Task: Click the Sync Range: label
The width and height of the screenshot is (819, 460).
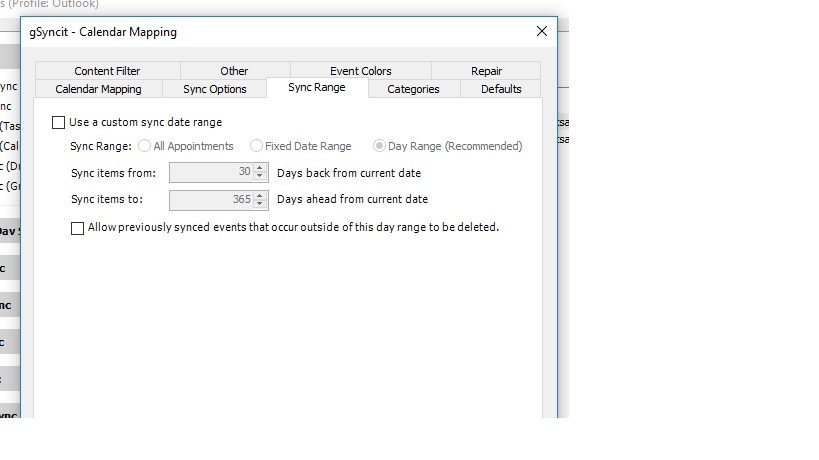Action: point(101,146)
